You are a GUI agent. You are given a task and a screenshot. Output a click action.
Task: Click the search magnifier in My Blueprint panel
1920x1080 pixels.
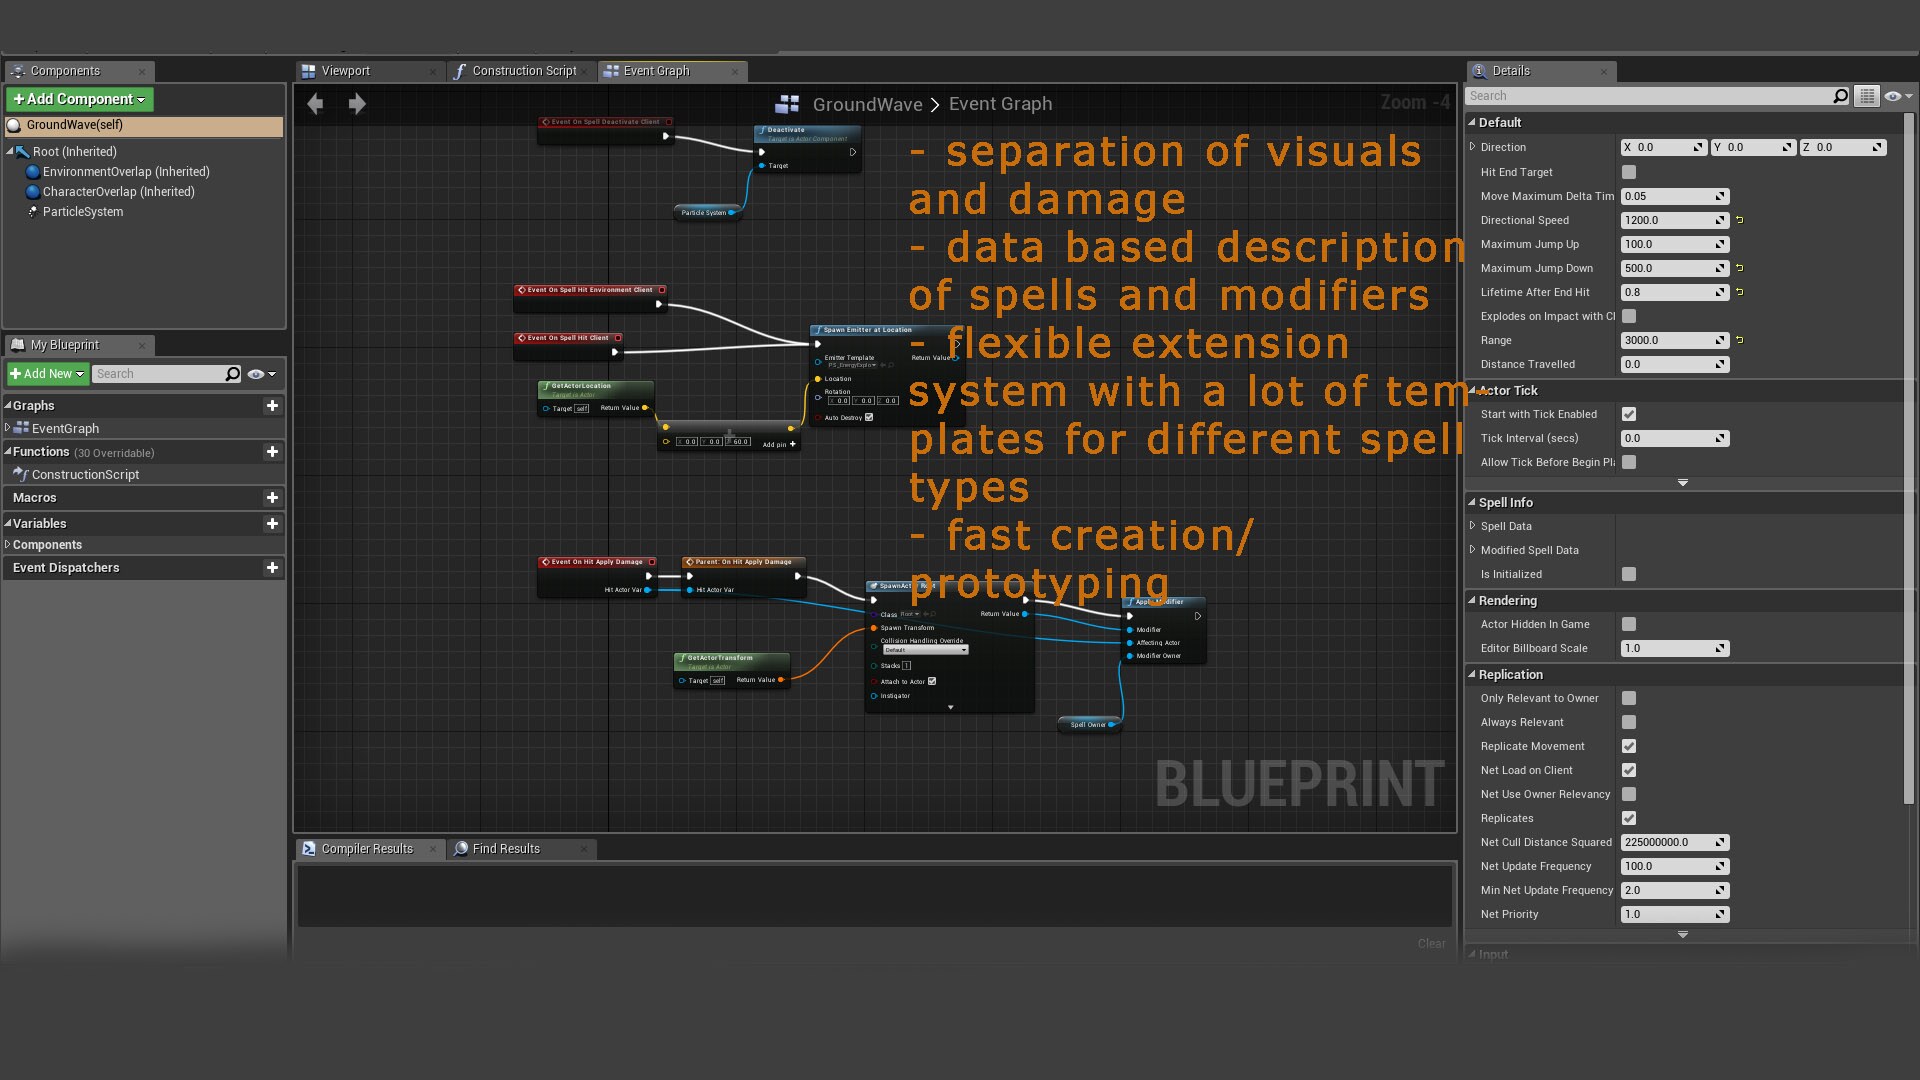[x=231, y=373]
